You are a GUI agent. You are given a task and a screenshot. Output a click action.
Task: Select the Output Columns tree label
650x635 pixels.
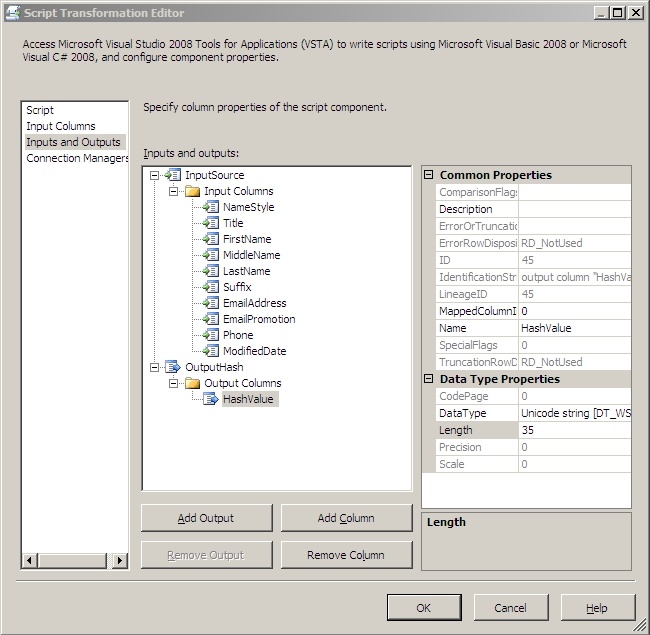[243, 383]
